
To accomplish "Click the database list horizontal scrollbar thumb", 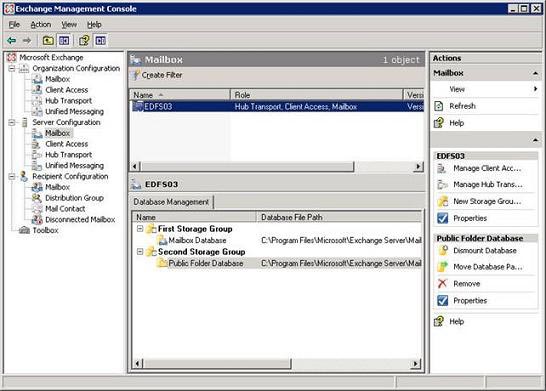I will click(x=217, y=364).
